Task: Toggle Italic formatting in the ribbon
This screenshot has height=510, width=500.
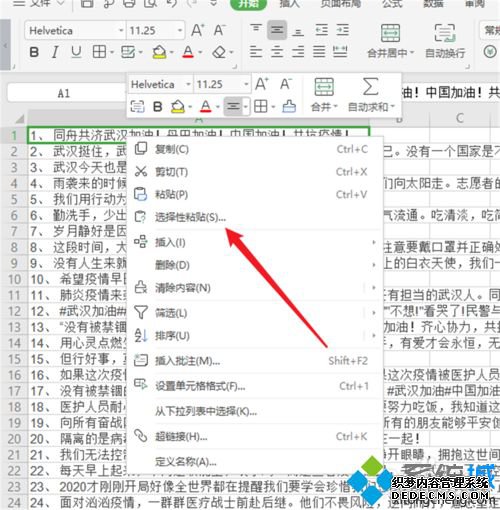Action: pyautogui.click(x=55, y=52)
